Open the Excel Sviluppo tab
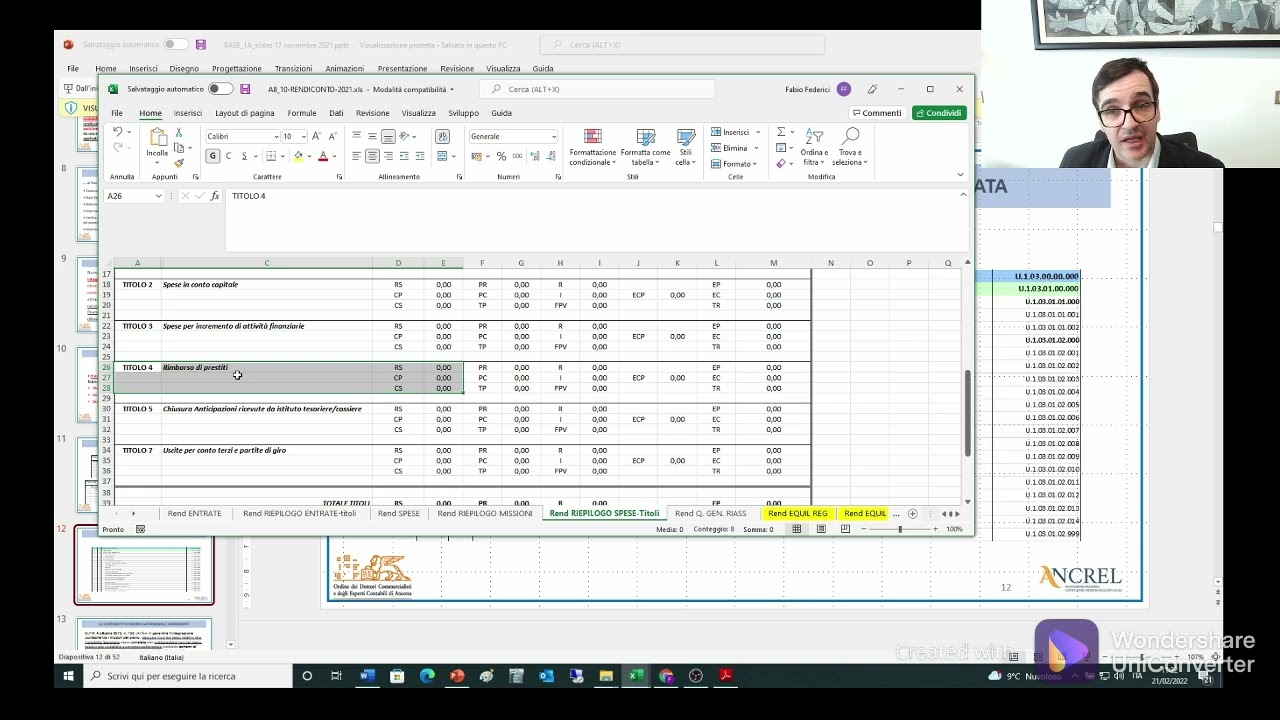Image resolution: width=1280 pixels, height=720 pixels. pyautogui.click(x=463, y=113)
